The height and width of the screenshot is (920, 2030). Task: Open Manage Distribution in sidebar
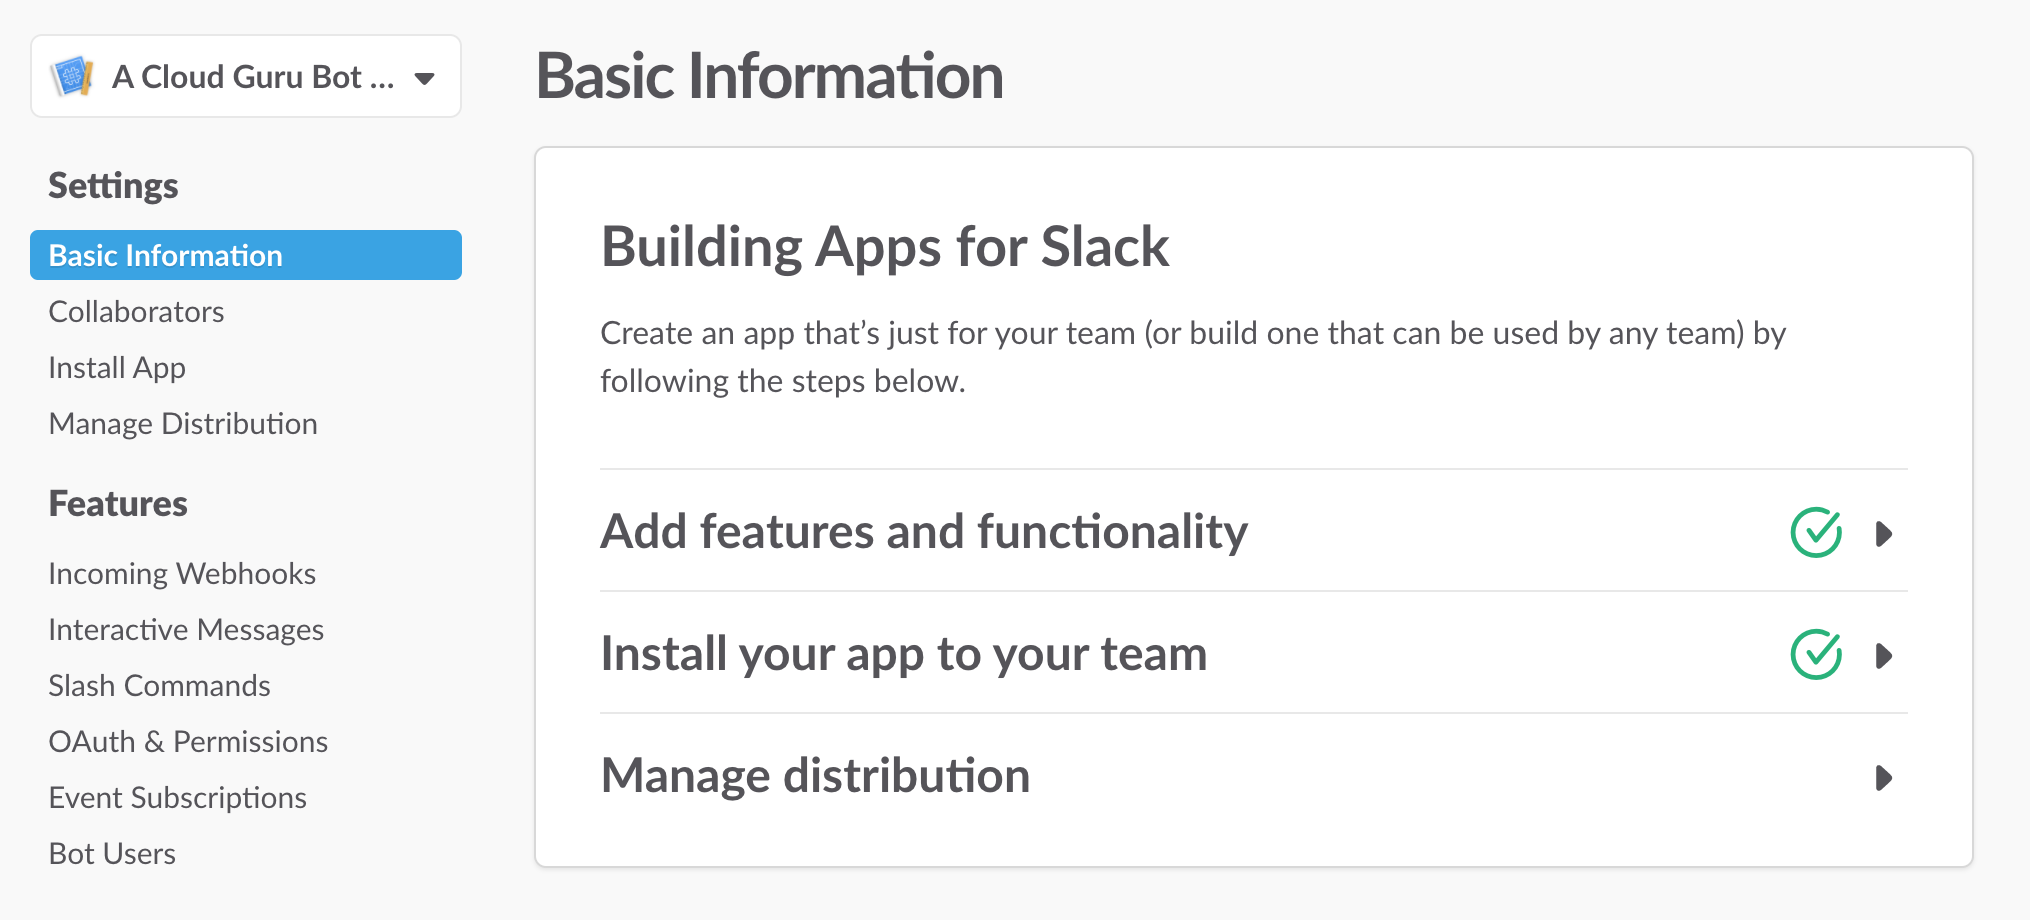tap(183, 424)
